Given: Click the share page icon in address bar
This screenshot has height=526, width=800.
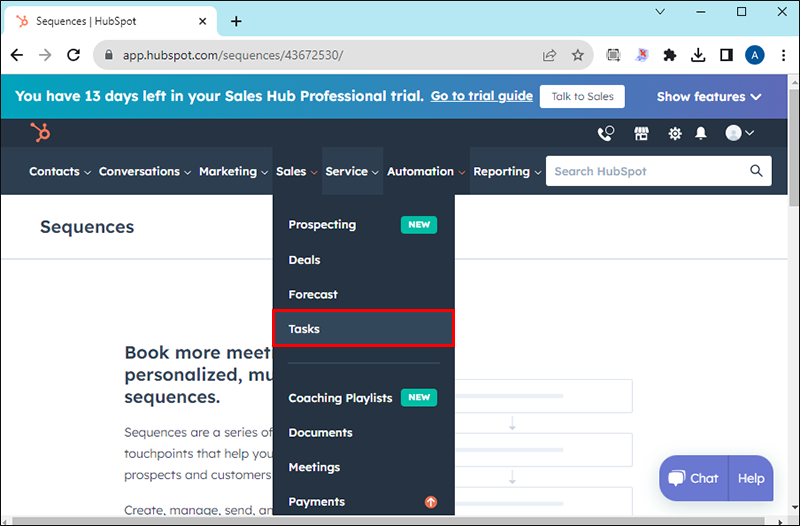Looking at the screenshot, I should pos(549,55).
